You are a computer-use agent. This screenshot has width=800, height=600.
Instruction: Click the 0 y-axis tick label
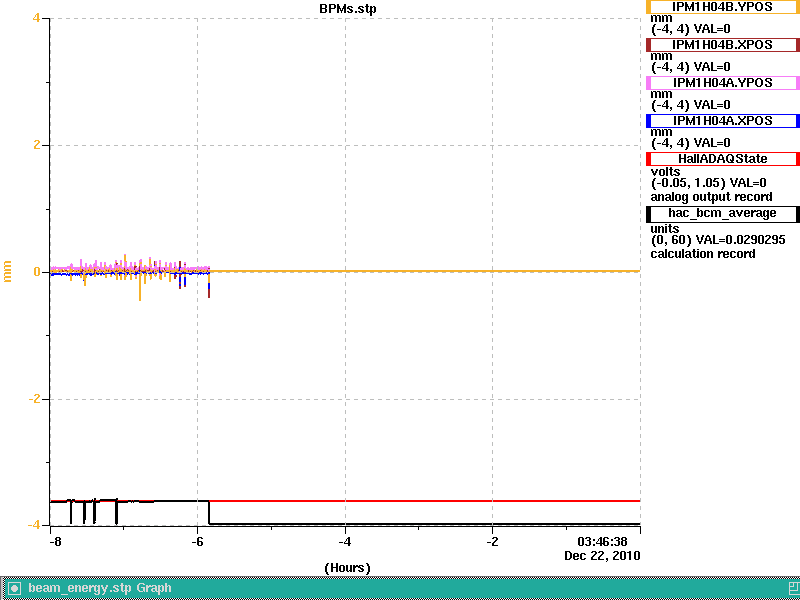(36, 272)
